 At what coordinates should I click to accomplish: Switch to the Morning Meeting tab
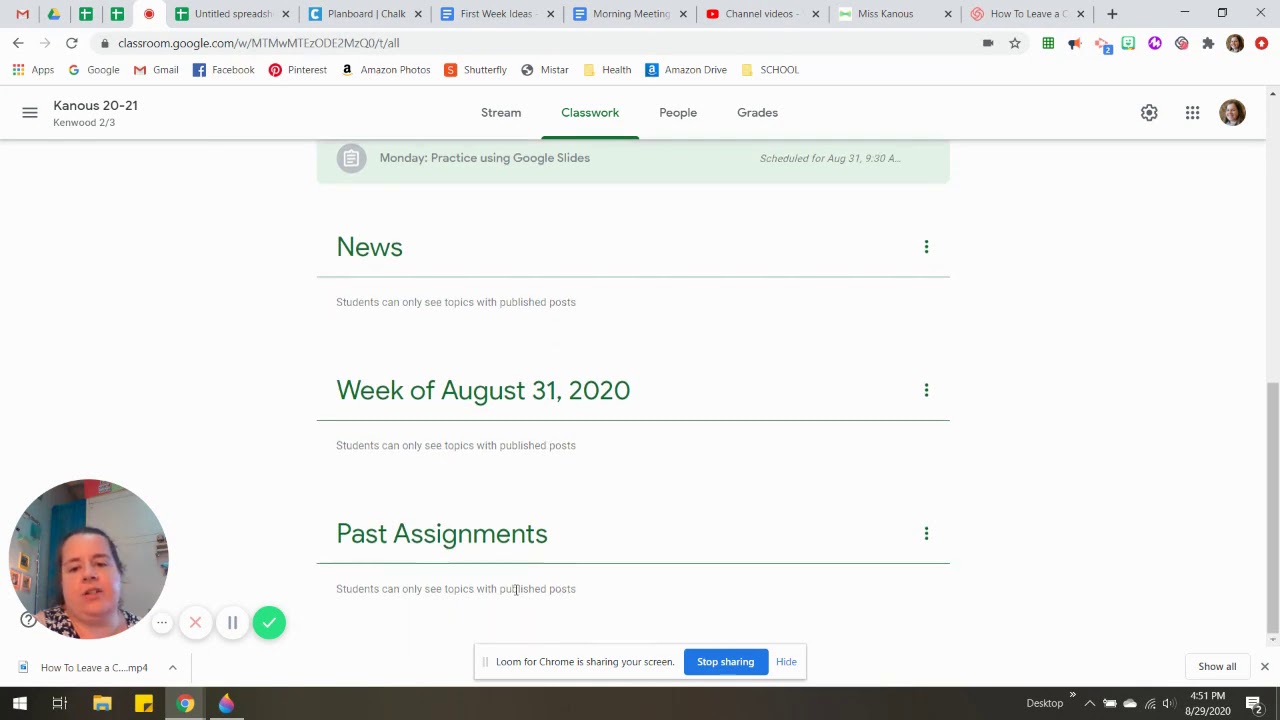click(x=630, y=14)
